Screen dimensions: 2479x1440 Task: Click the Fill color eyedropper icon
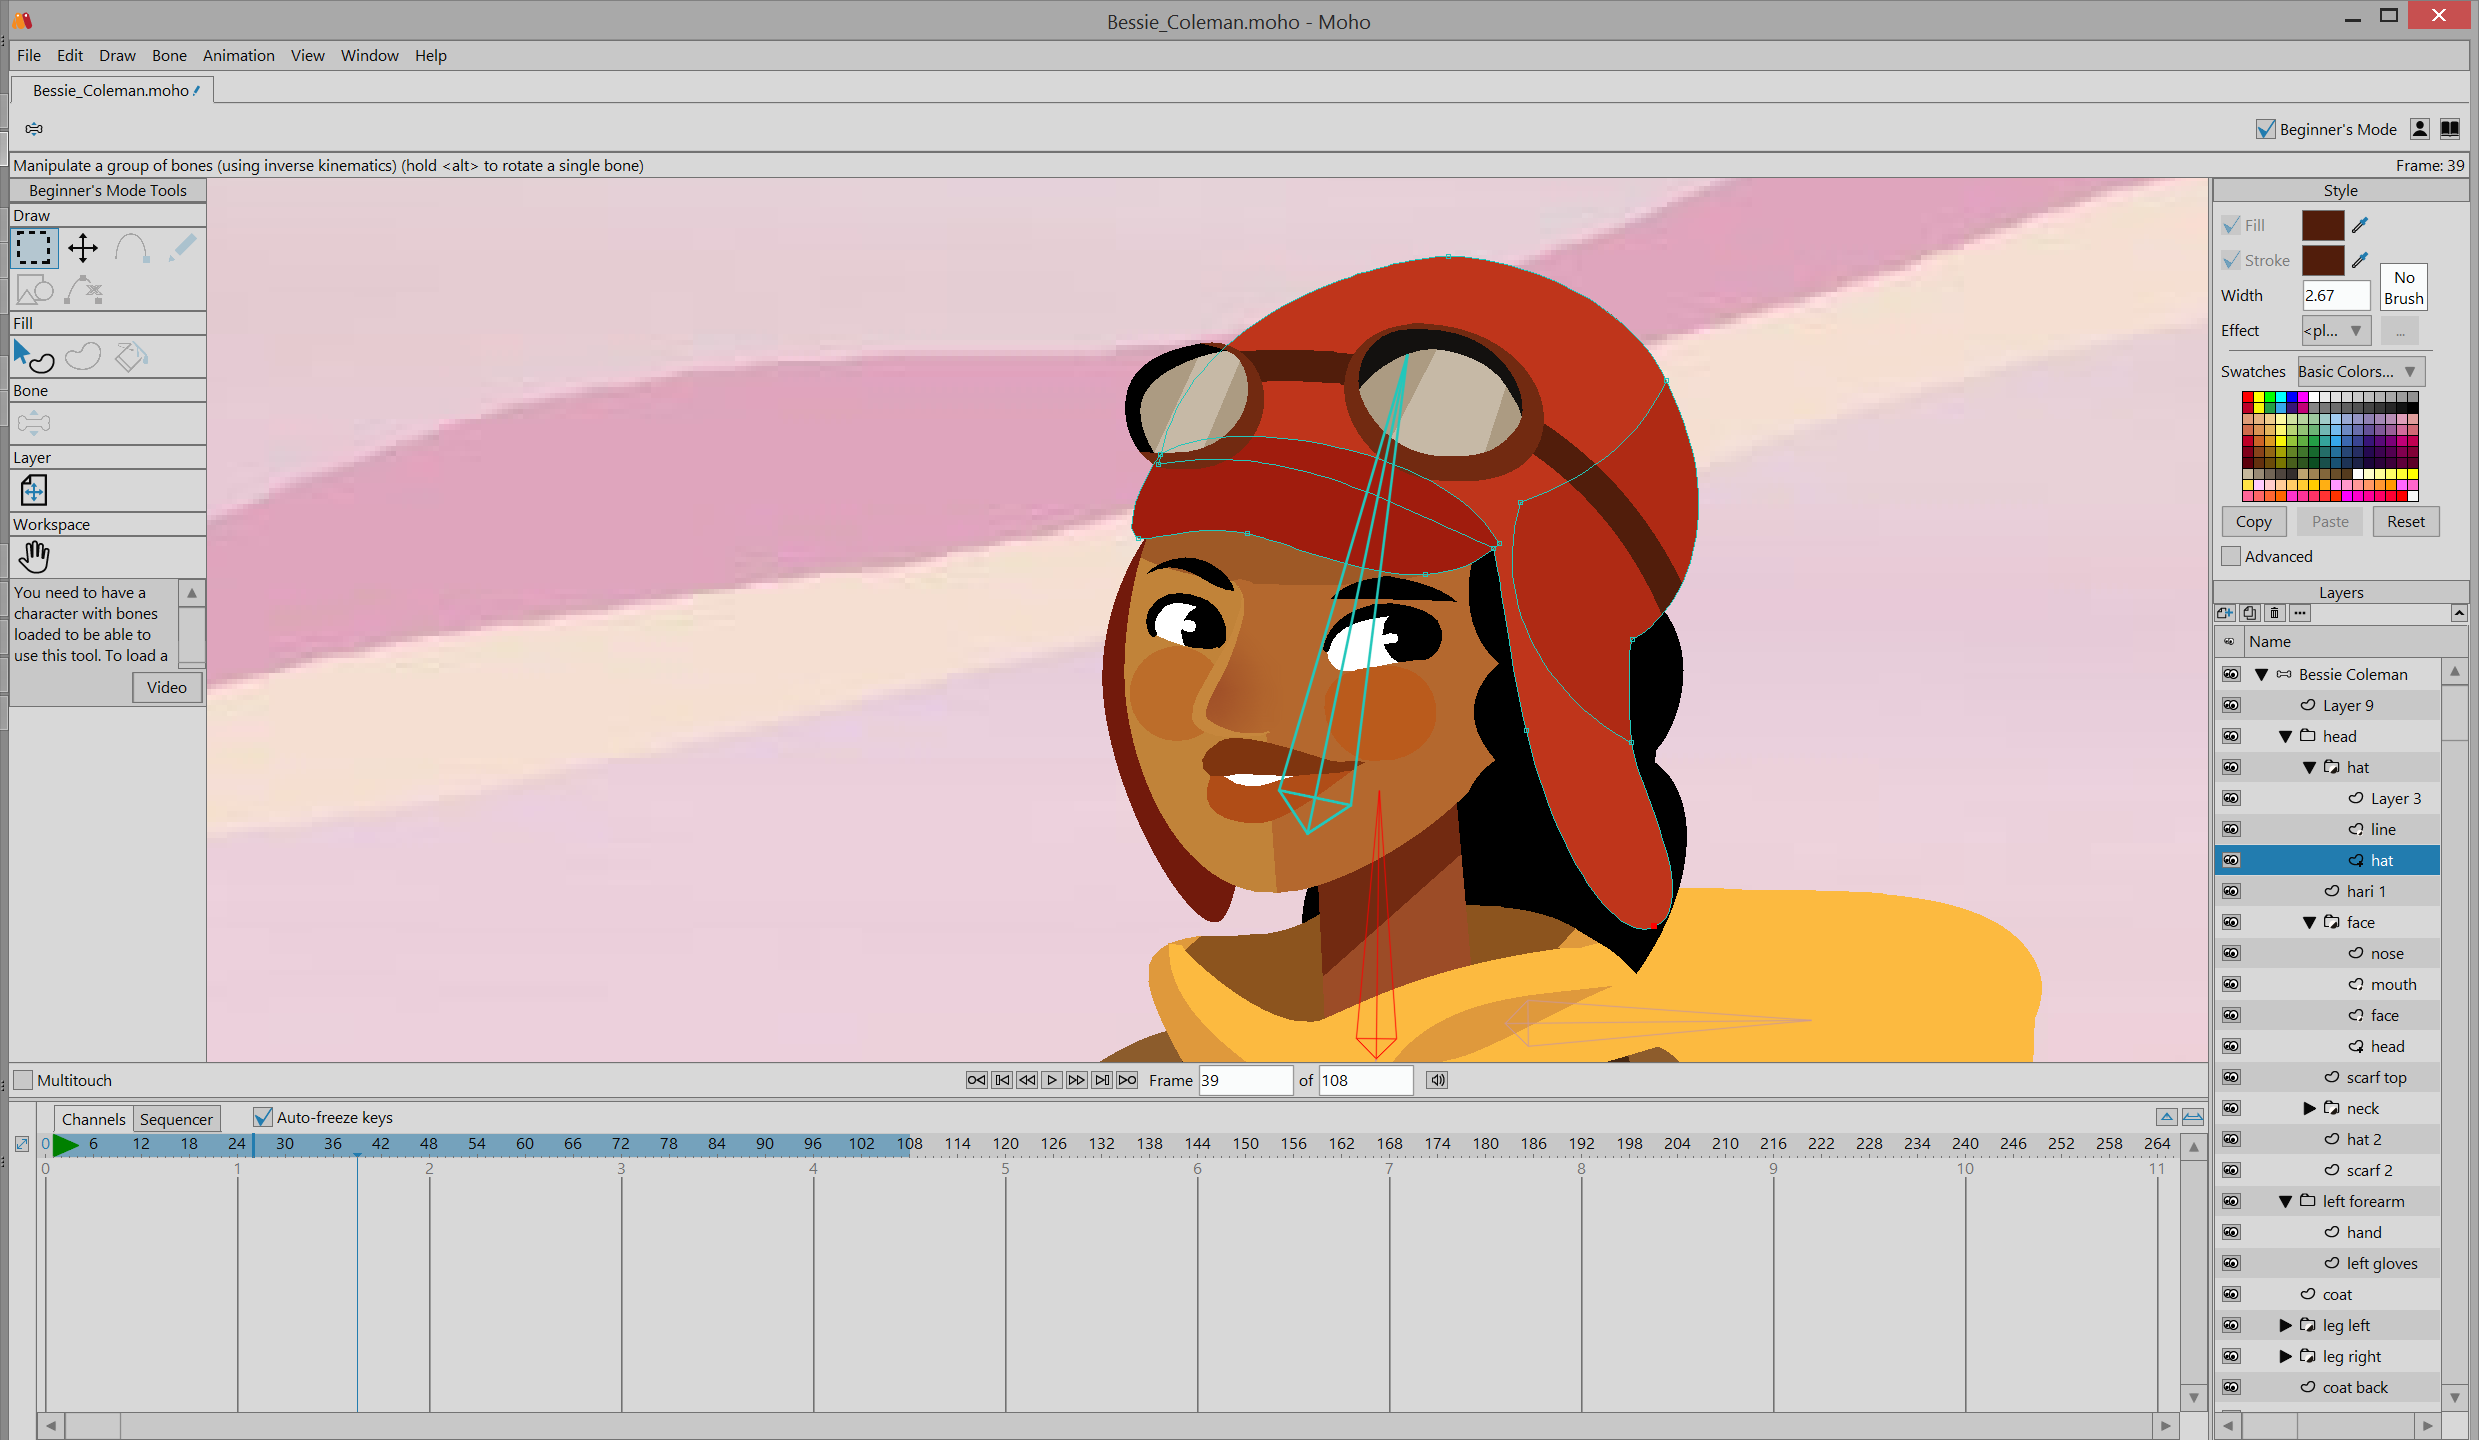[x=2360, y=225]
